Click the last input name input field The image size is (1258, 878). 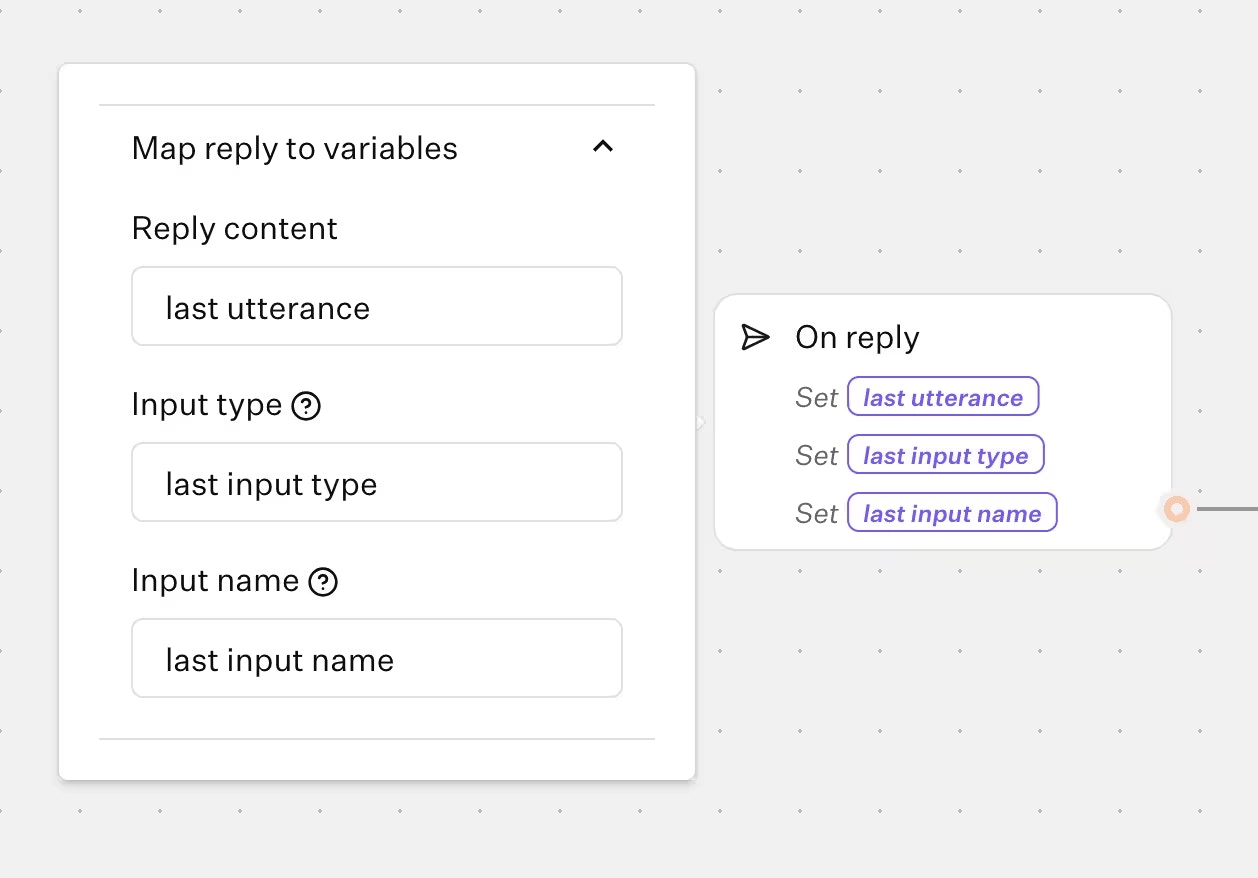coord(377,658)
